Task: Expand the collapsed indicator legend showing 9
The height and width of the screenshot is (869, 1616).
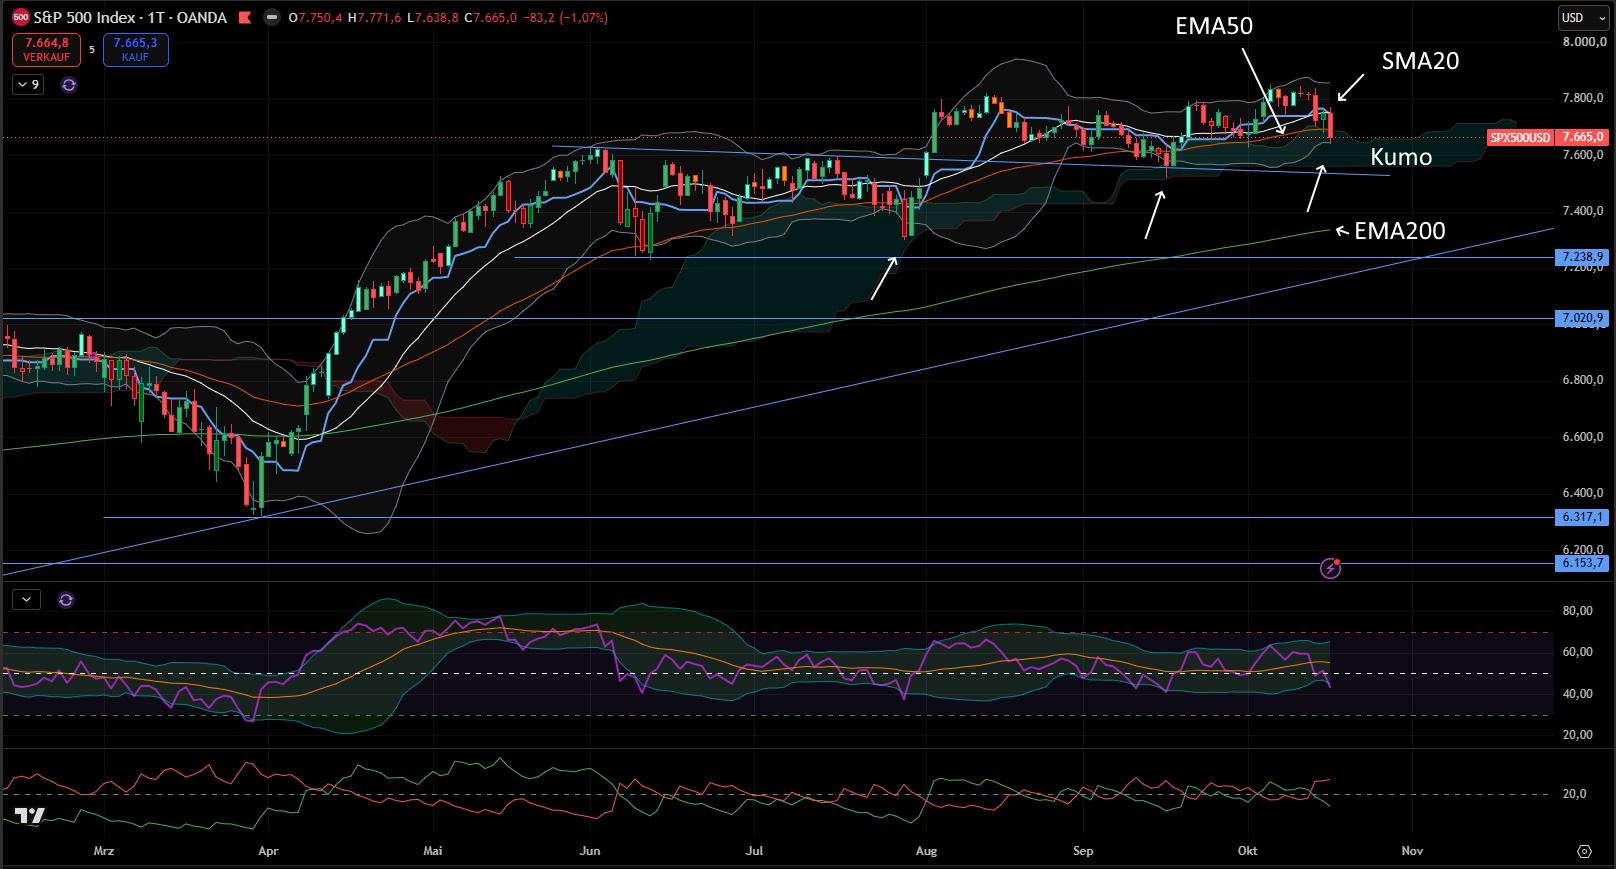Action: coord(28,85)
